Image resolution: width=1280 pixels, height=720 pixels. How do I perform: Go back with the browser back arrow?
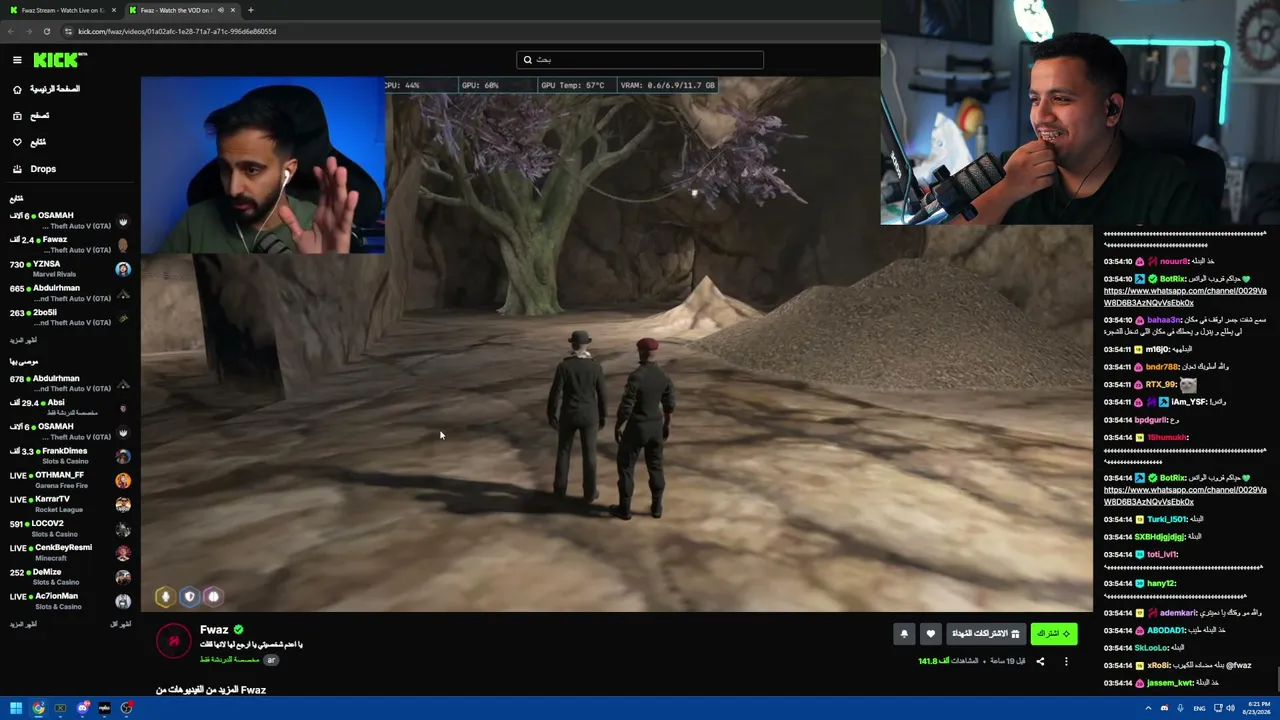click(x=11, y=31)
